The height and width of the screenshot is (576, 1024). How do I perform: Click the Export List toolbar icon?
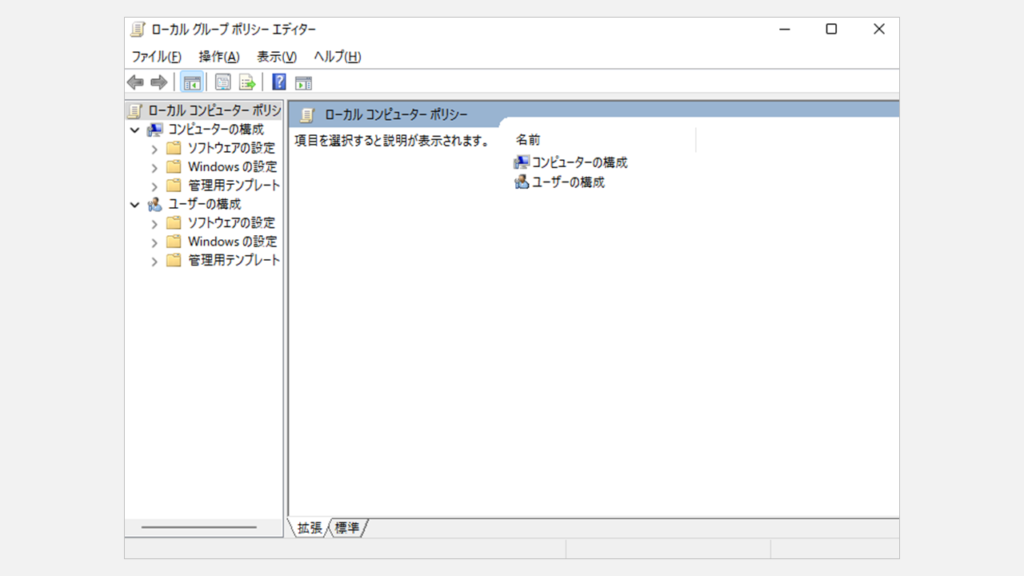pyautogui.click(x=246, y=82)
